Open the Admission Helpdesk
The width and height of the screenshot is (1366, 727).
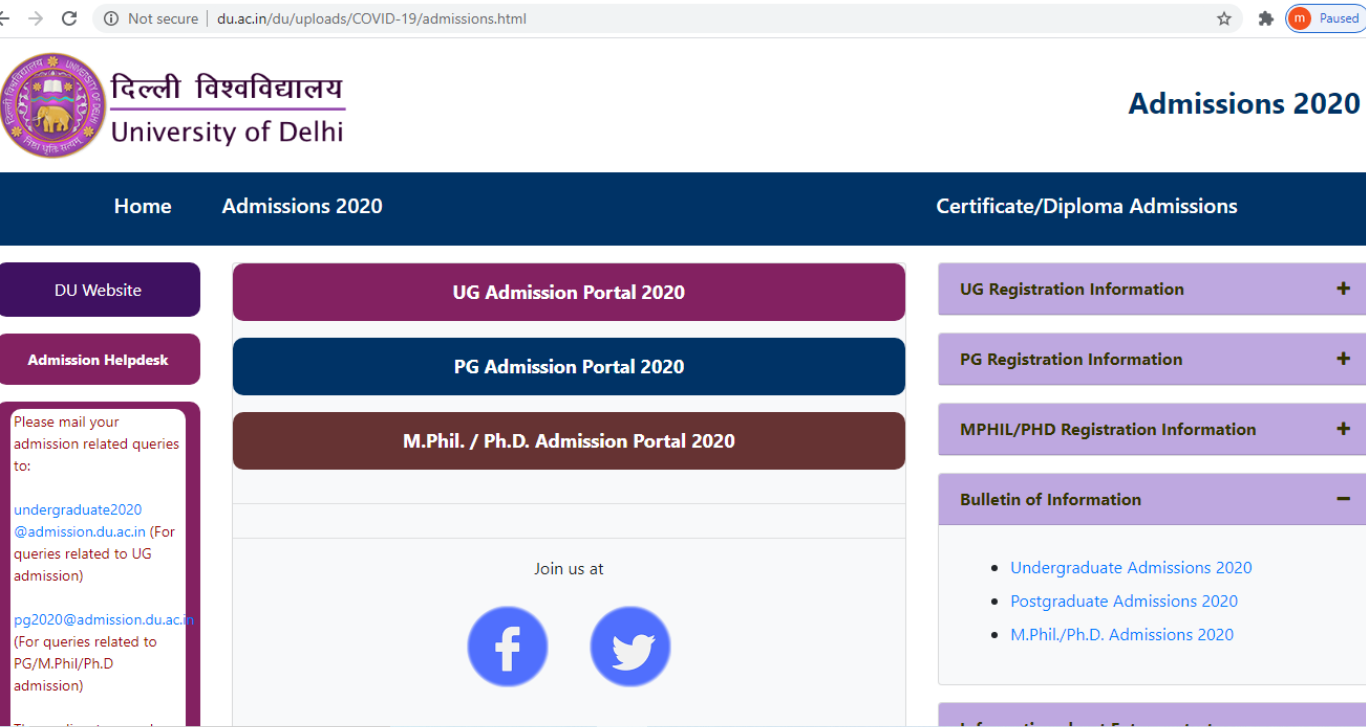point(98,359)
